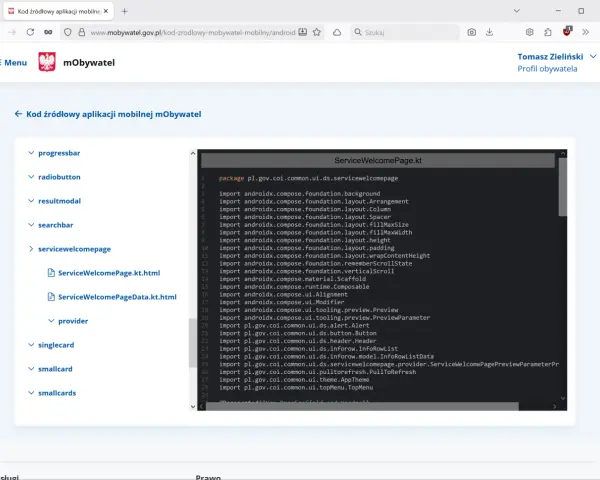The width and height of the screenshot is (600, 480).
Task: Open the ServiceWelcomePageData.kt.html file
Action: (117, 297)
